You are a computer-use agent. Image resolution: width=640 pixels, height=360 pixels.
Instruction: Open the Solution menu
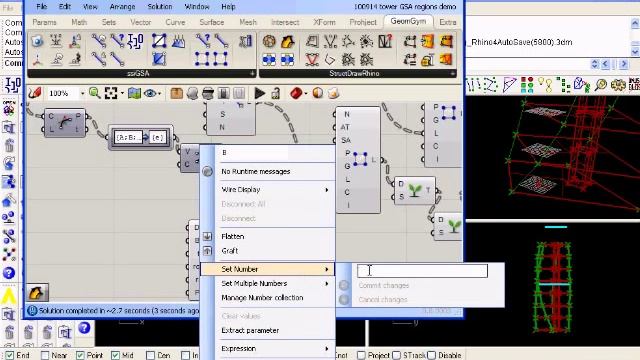coord(160,7)
